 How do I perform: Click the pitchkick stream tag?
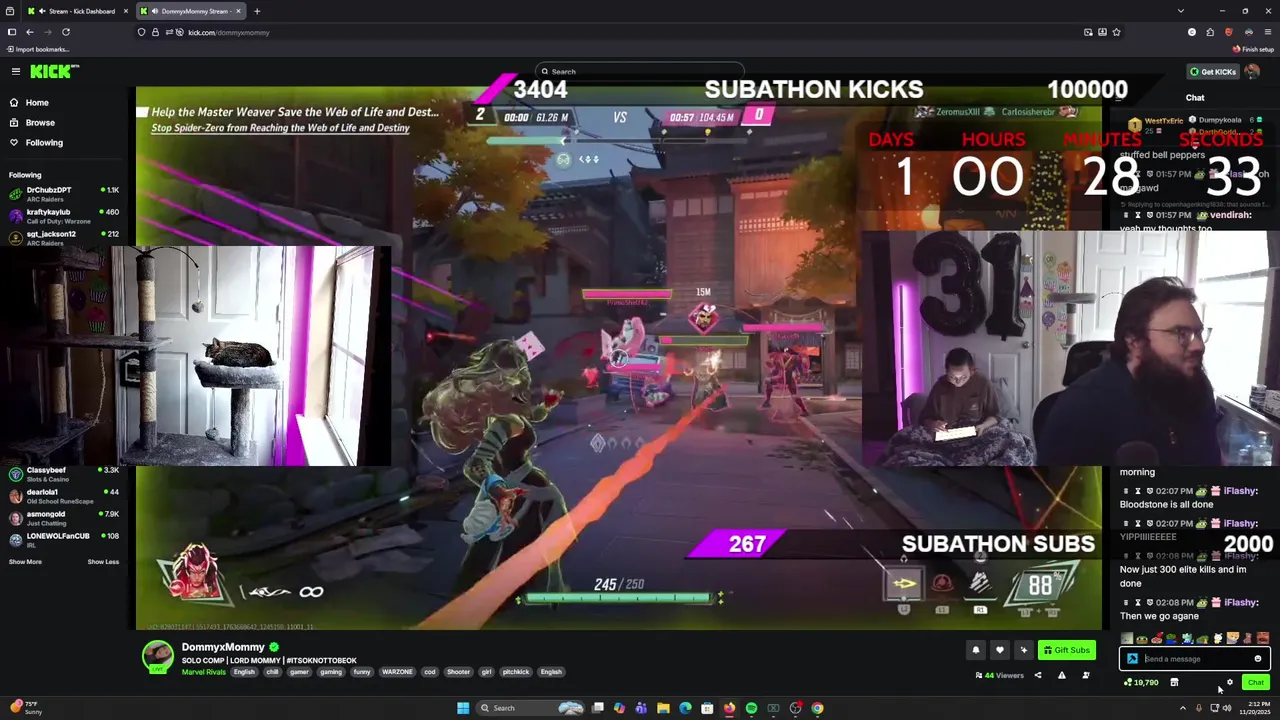coord(516,672)
